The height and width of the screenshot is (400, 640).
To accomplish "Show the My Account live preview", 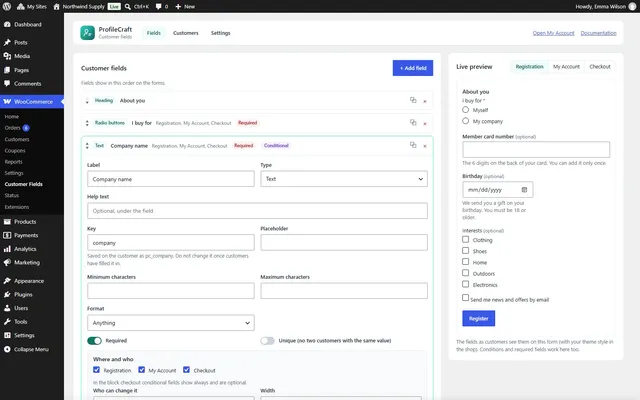I will [566, 67].
